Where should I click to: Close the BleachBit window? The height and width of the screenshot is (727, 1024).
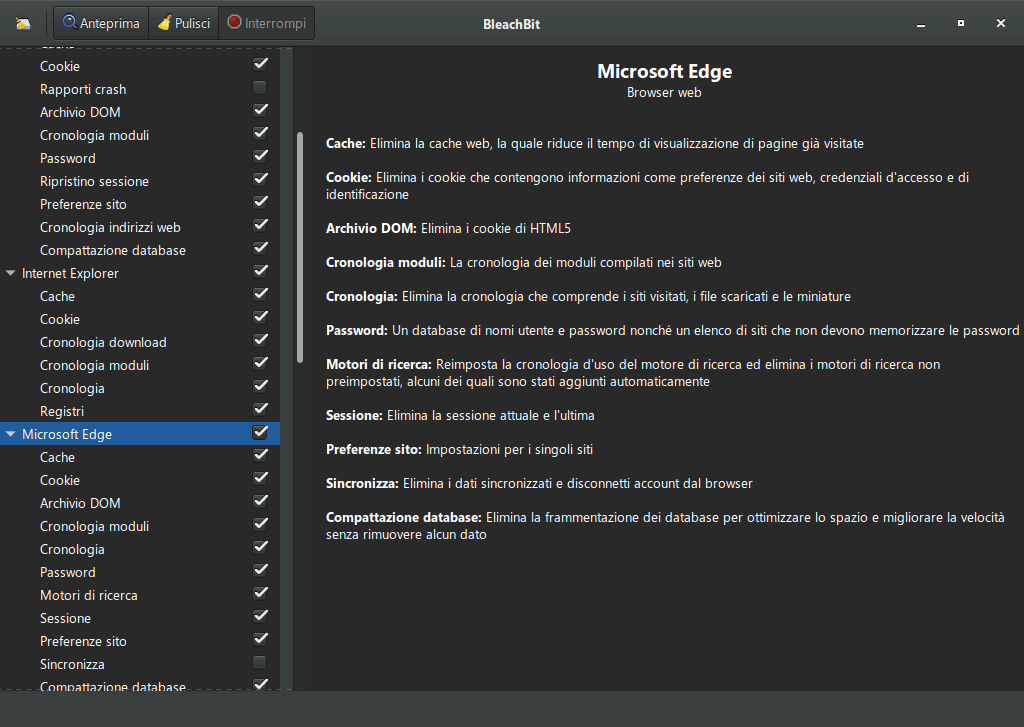1000,23
